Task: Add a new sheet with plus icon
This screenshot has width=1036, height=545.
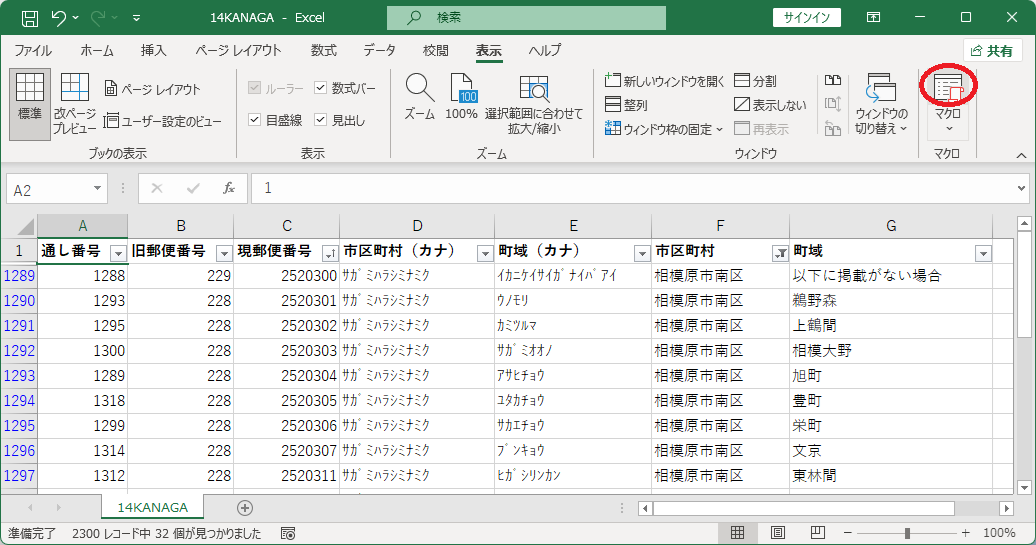Action: tap(244, 507)
